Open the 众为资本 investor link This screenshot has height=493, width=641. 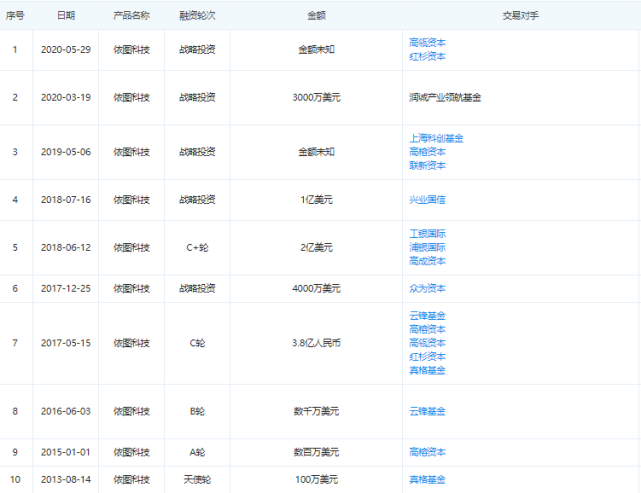point(427,288)
